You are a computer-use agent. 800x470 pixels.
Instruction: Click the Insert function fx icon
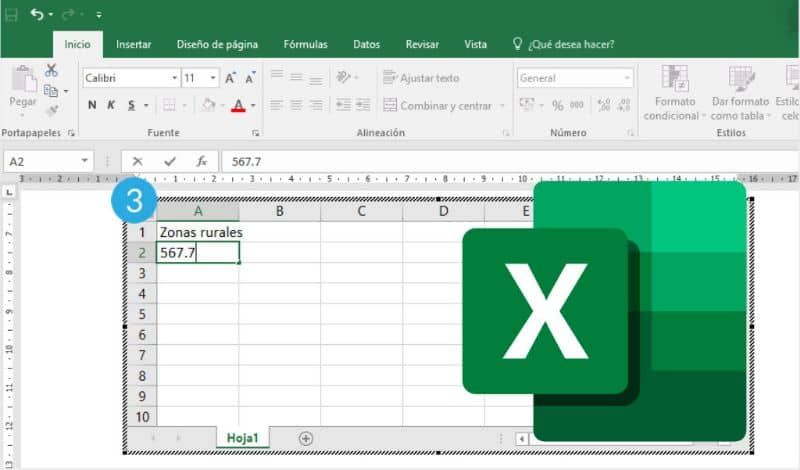[201, 161]
